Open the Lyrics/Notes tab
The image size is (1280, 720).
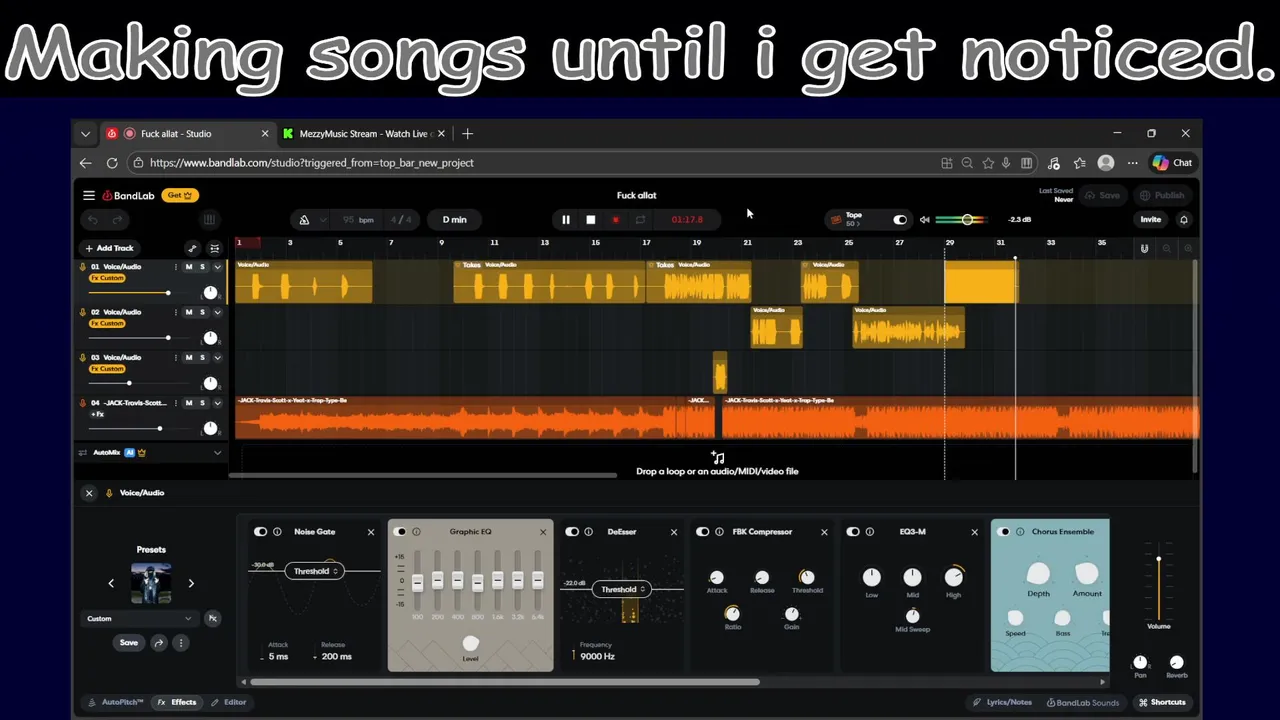[x=1002, y=702]
